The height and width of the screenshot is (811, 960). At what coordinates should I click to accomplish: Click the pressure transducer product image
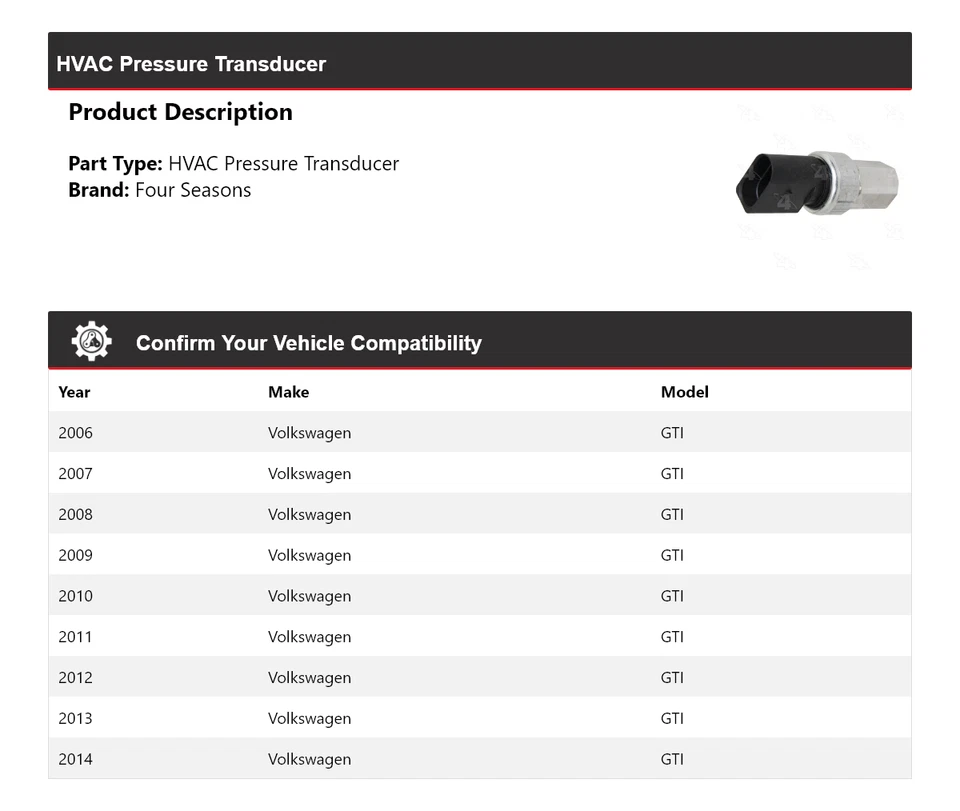(x=816, y=183)
